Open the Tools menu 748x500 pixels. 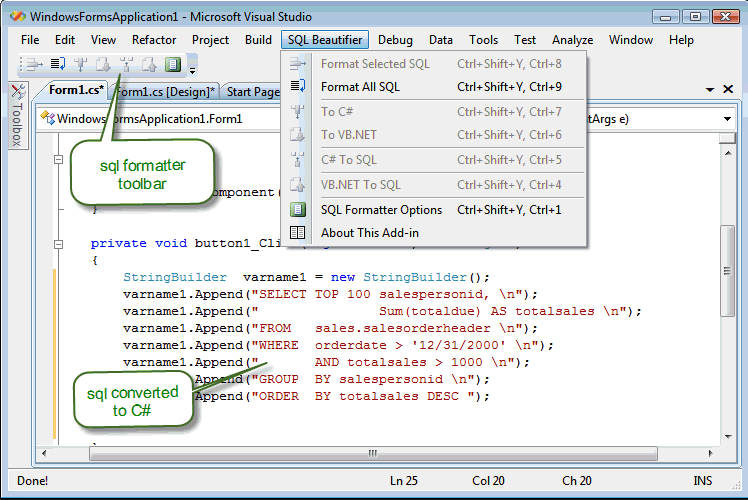click(484, 40)
